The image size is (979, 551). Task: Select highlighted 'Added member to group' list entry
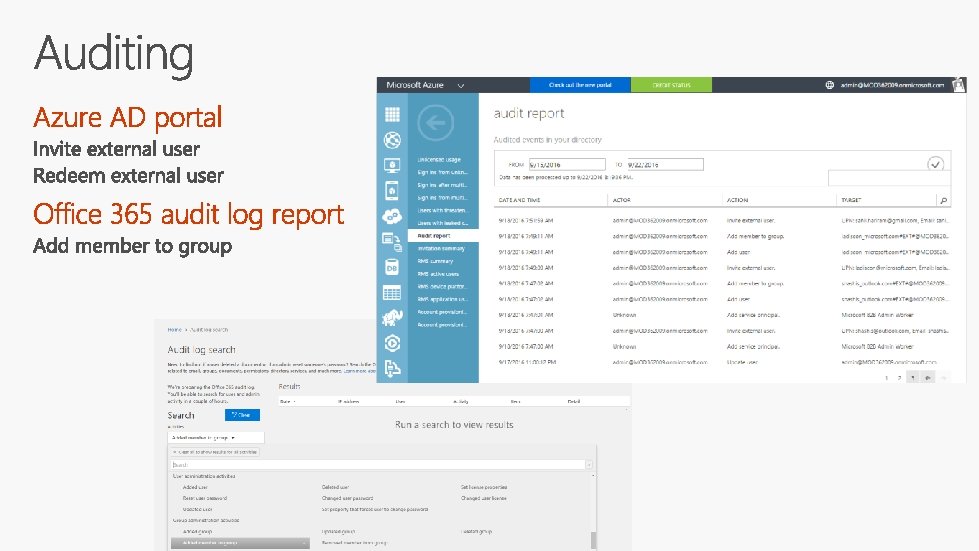(x=240, y=544)
